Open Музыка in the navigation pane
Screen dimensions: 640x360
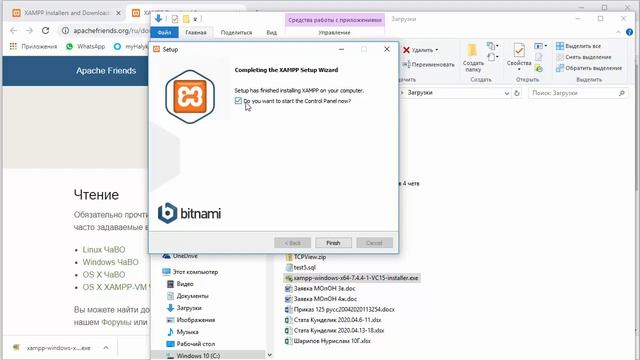pyautogui.click(x=183, y=332)
